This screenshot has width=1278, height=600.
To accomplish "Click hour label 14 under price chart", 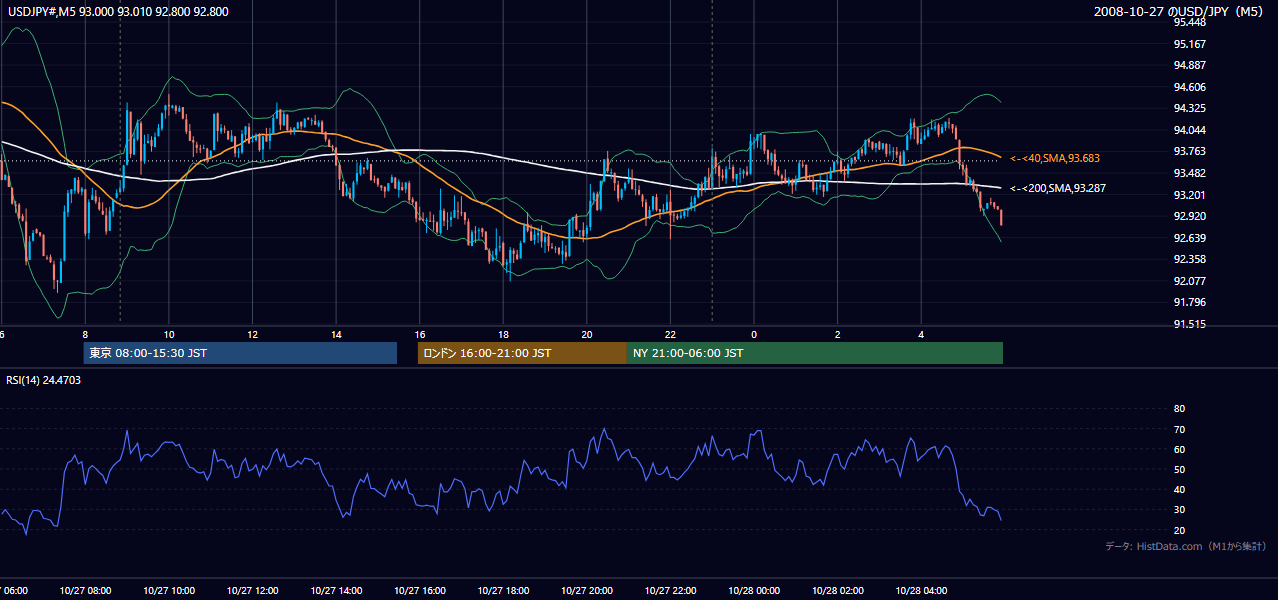I will click(x=336, y=334).
